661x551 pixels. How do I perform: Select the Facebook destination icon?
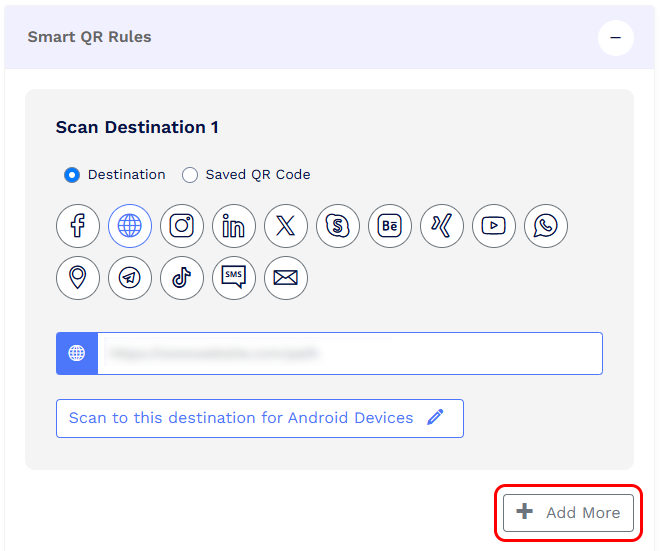click(x=78, y=226)
